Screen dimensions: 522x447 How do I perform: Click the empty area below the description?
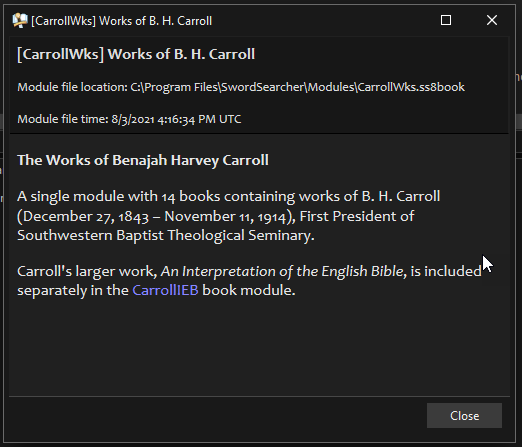coord(259,347)
